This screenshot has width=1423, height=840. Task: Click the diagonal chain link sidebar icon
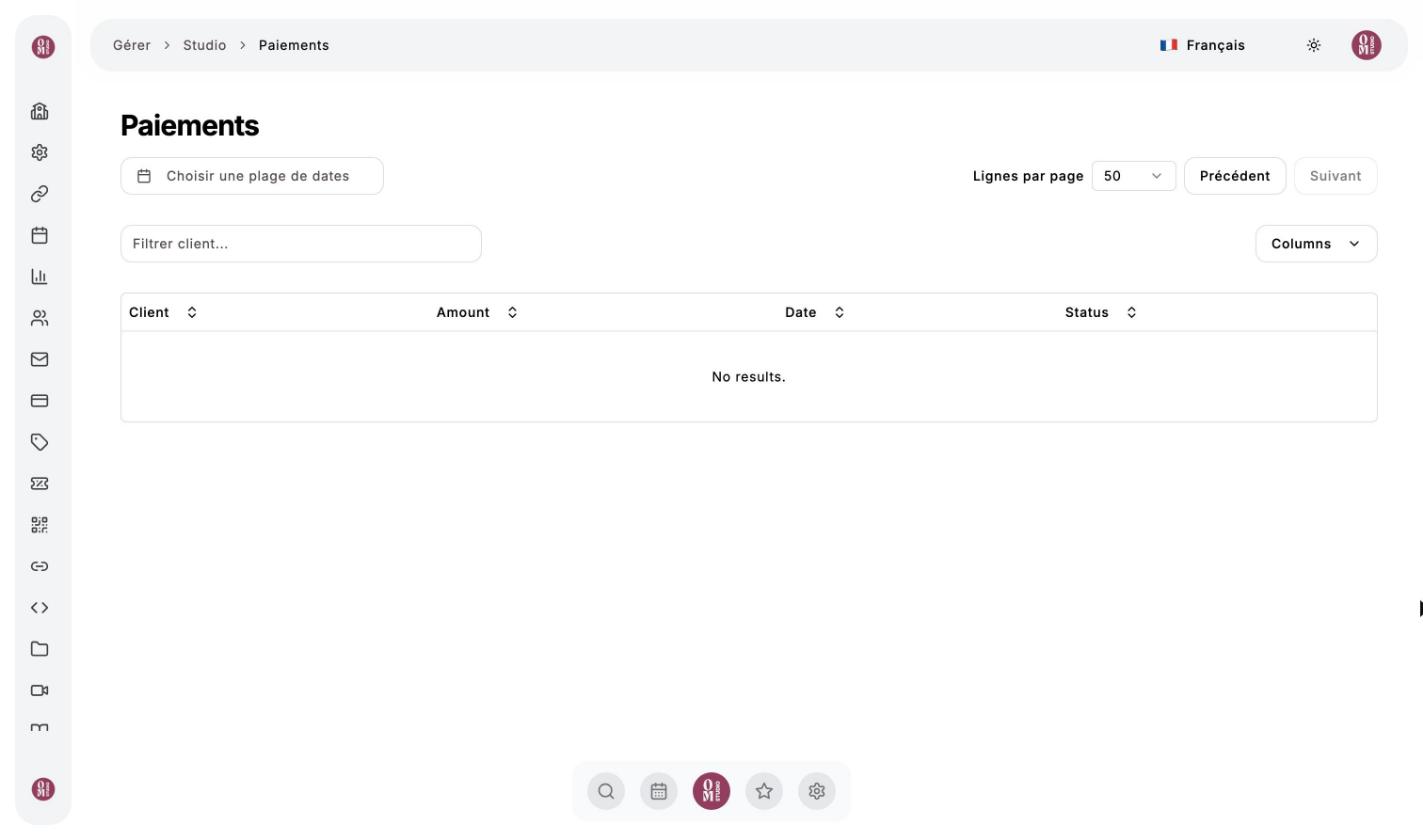(x=40, y=194)
